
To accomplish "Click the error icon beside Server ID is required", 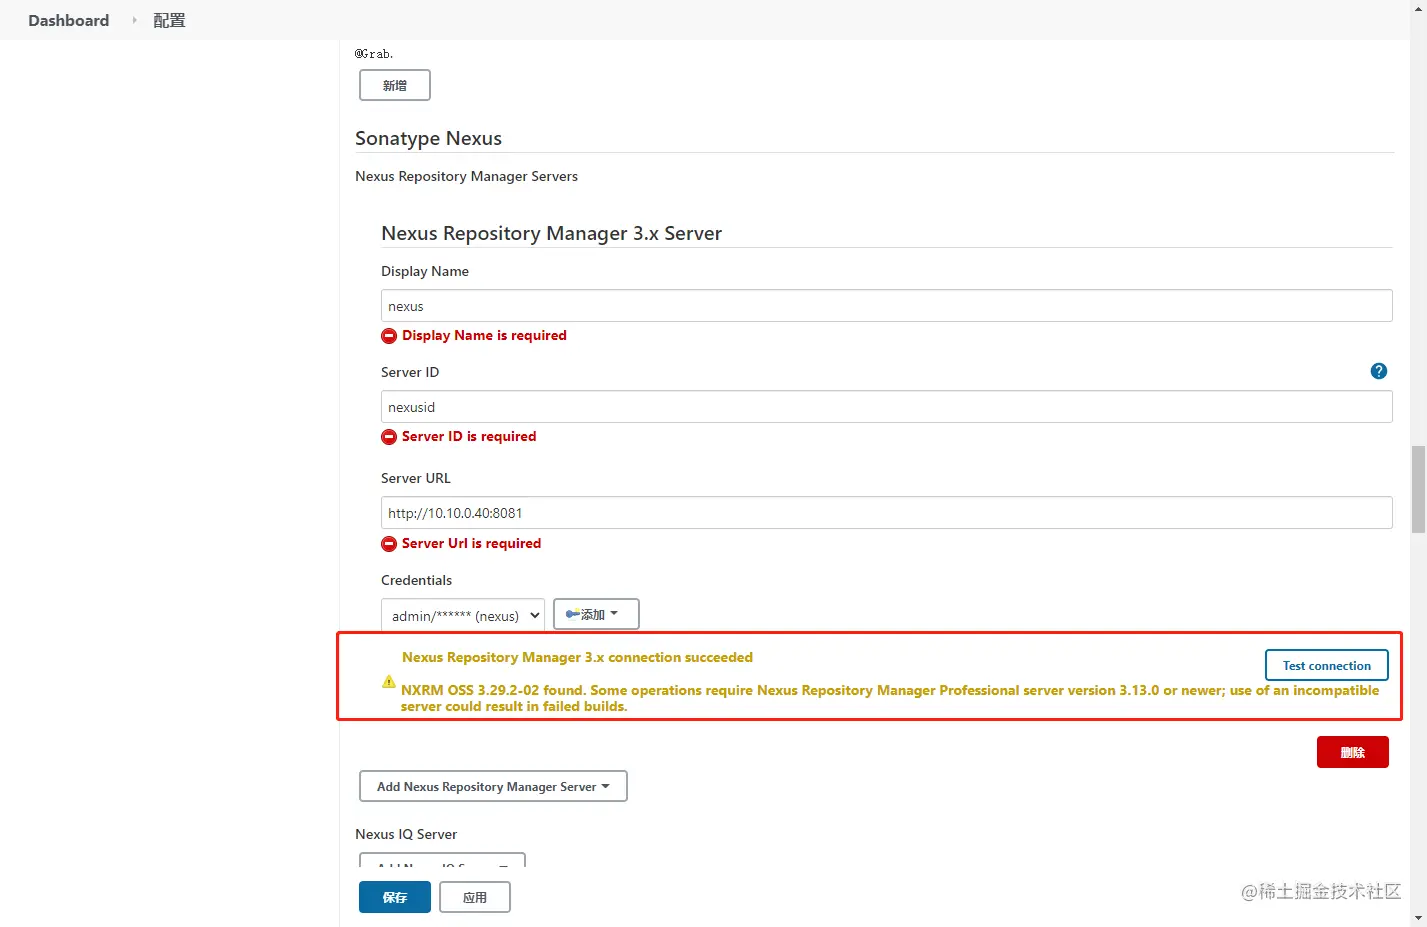I will [389, 437].
